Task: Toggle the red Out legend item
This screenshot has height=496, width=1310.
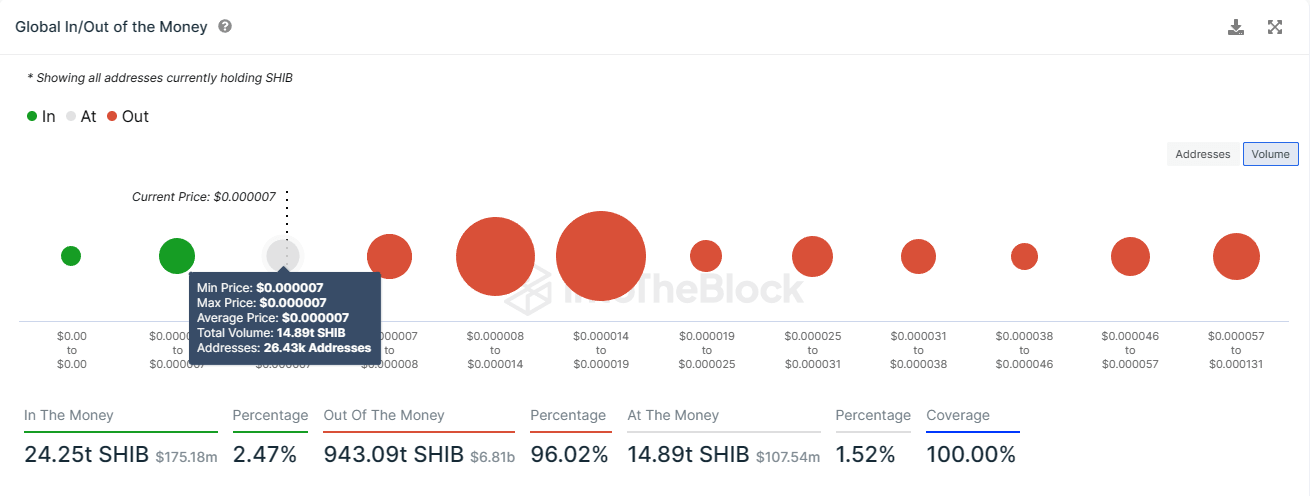Action: coord(127,116)
